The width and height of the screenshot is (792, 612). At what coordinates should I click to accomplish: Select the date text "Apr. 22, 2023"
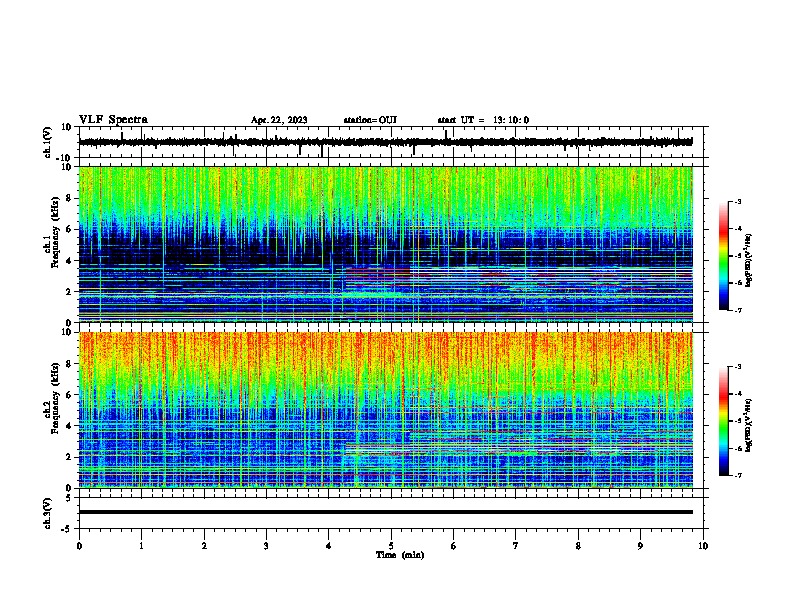[279, 120]
